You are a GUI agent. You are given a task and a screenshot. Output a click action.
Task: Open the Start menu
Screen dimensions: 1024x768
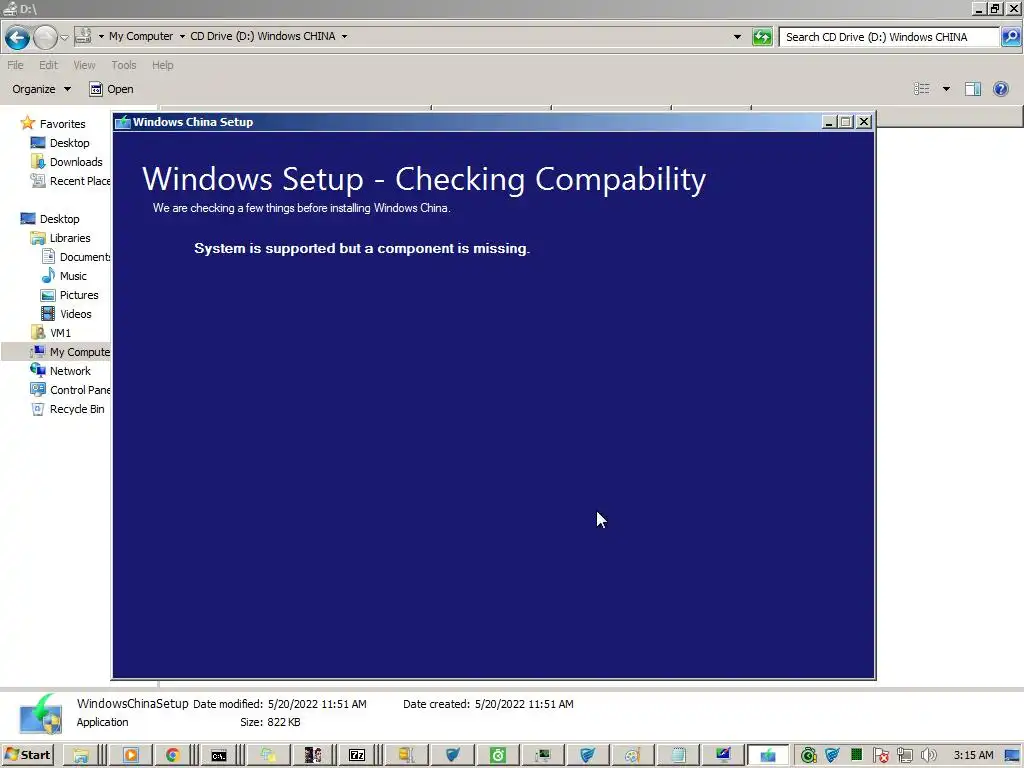click(27, 755)
